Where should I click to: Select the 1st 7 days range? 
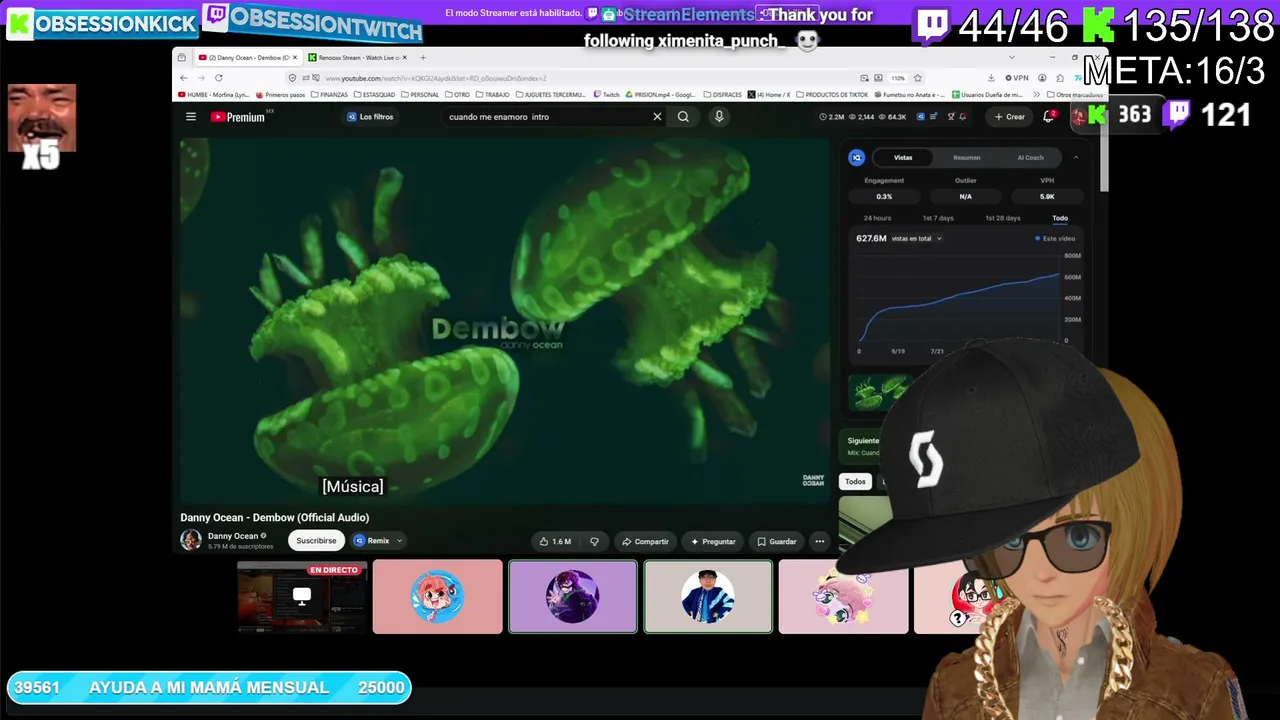tap(938, 218)
